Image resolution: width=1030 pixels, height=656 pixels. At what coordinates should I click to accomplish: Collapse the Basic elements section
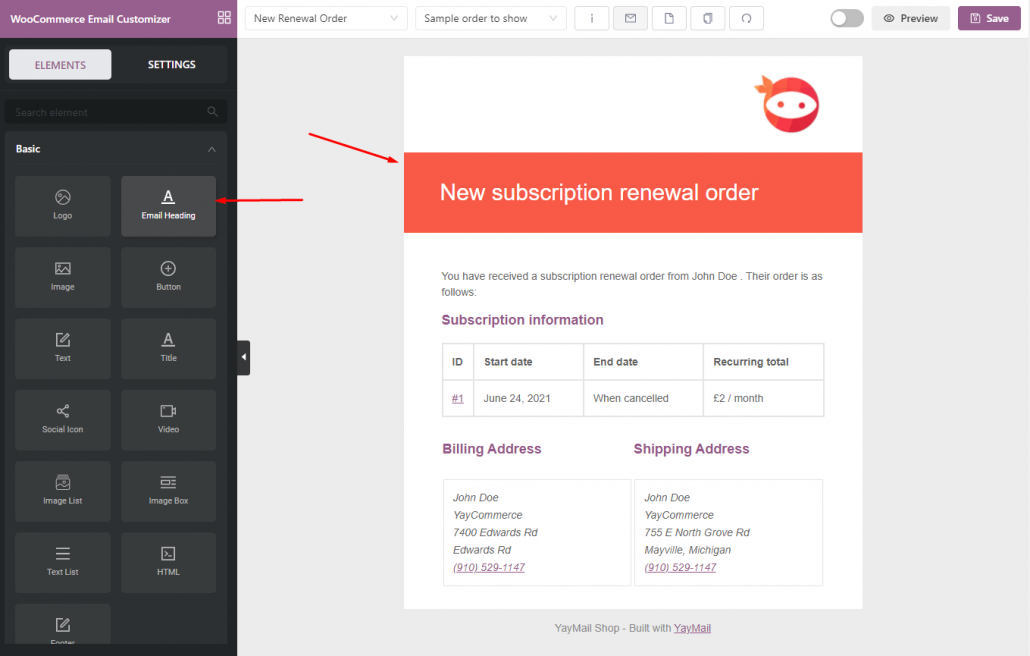click(212, 149)
